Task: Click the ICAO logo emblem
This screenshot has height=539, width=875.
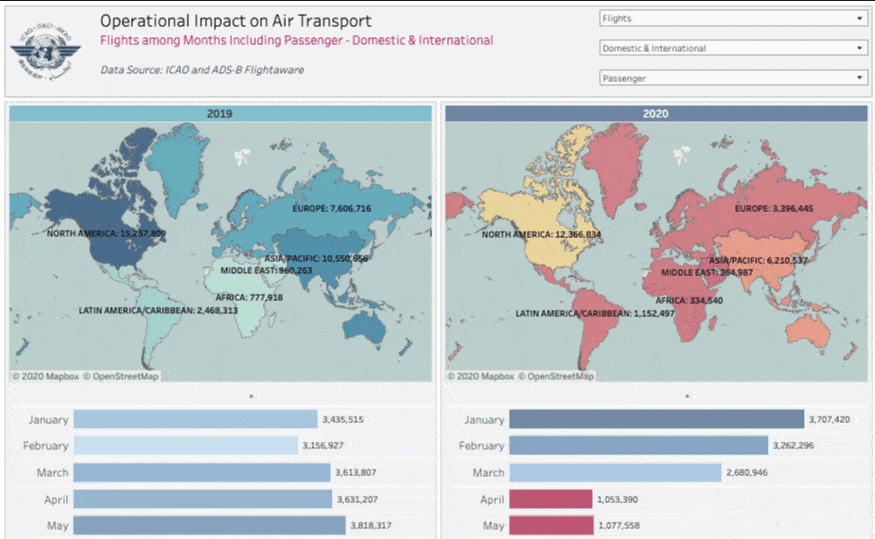Action: click(45, 50)
